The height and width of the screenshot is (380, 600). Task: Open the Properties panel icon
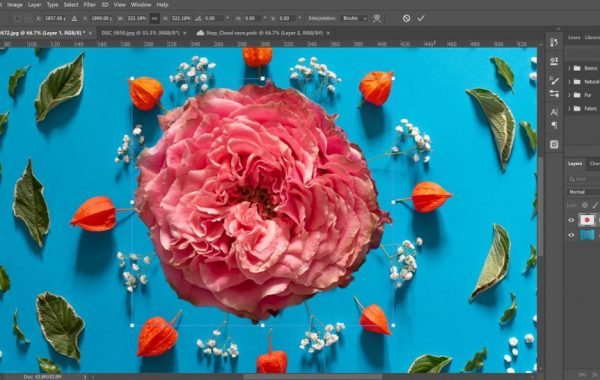coord(554,61)
